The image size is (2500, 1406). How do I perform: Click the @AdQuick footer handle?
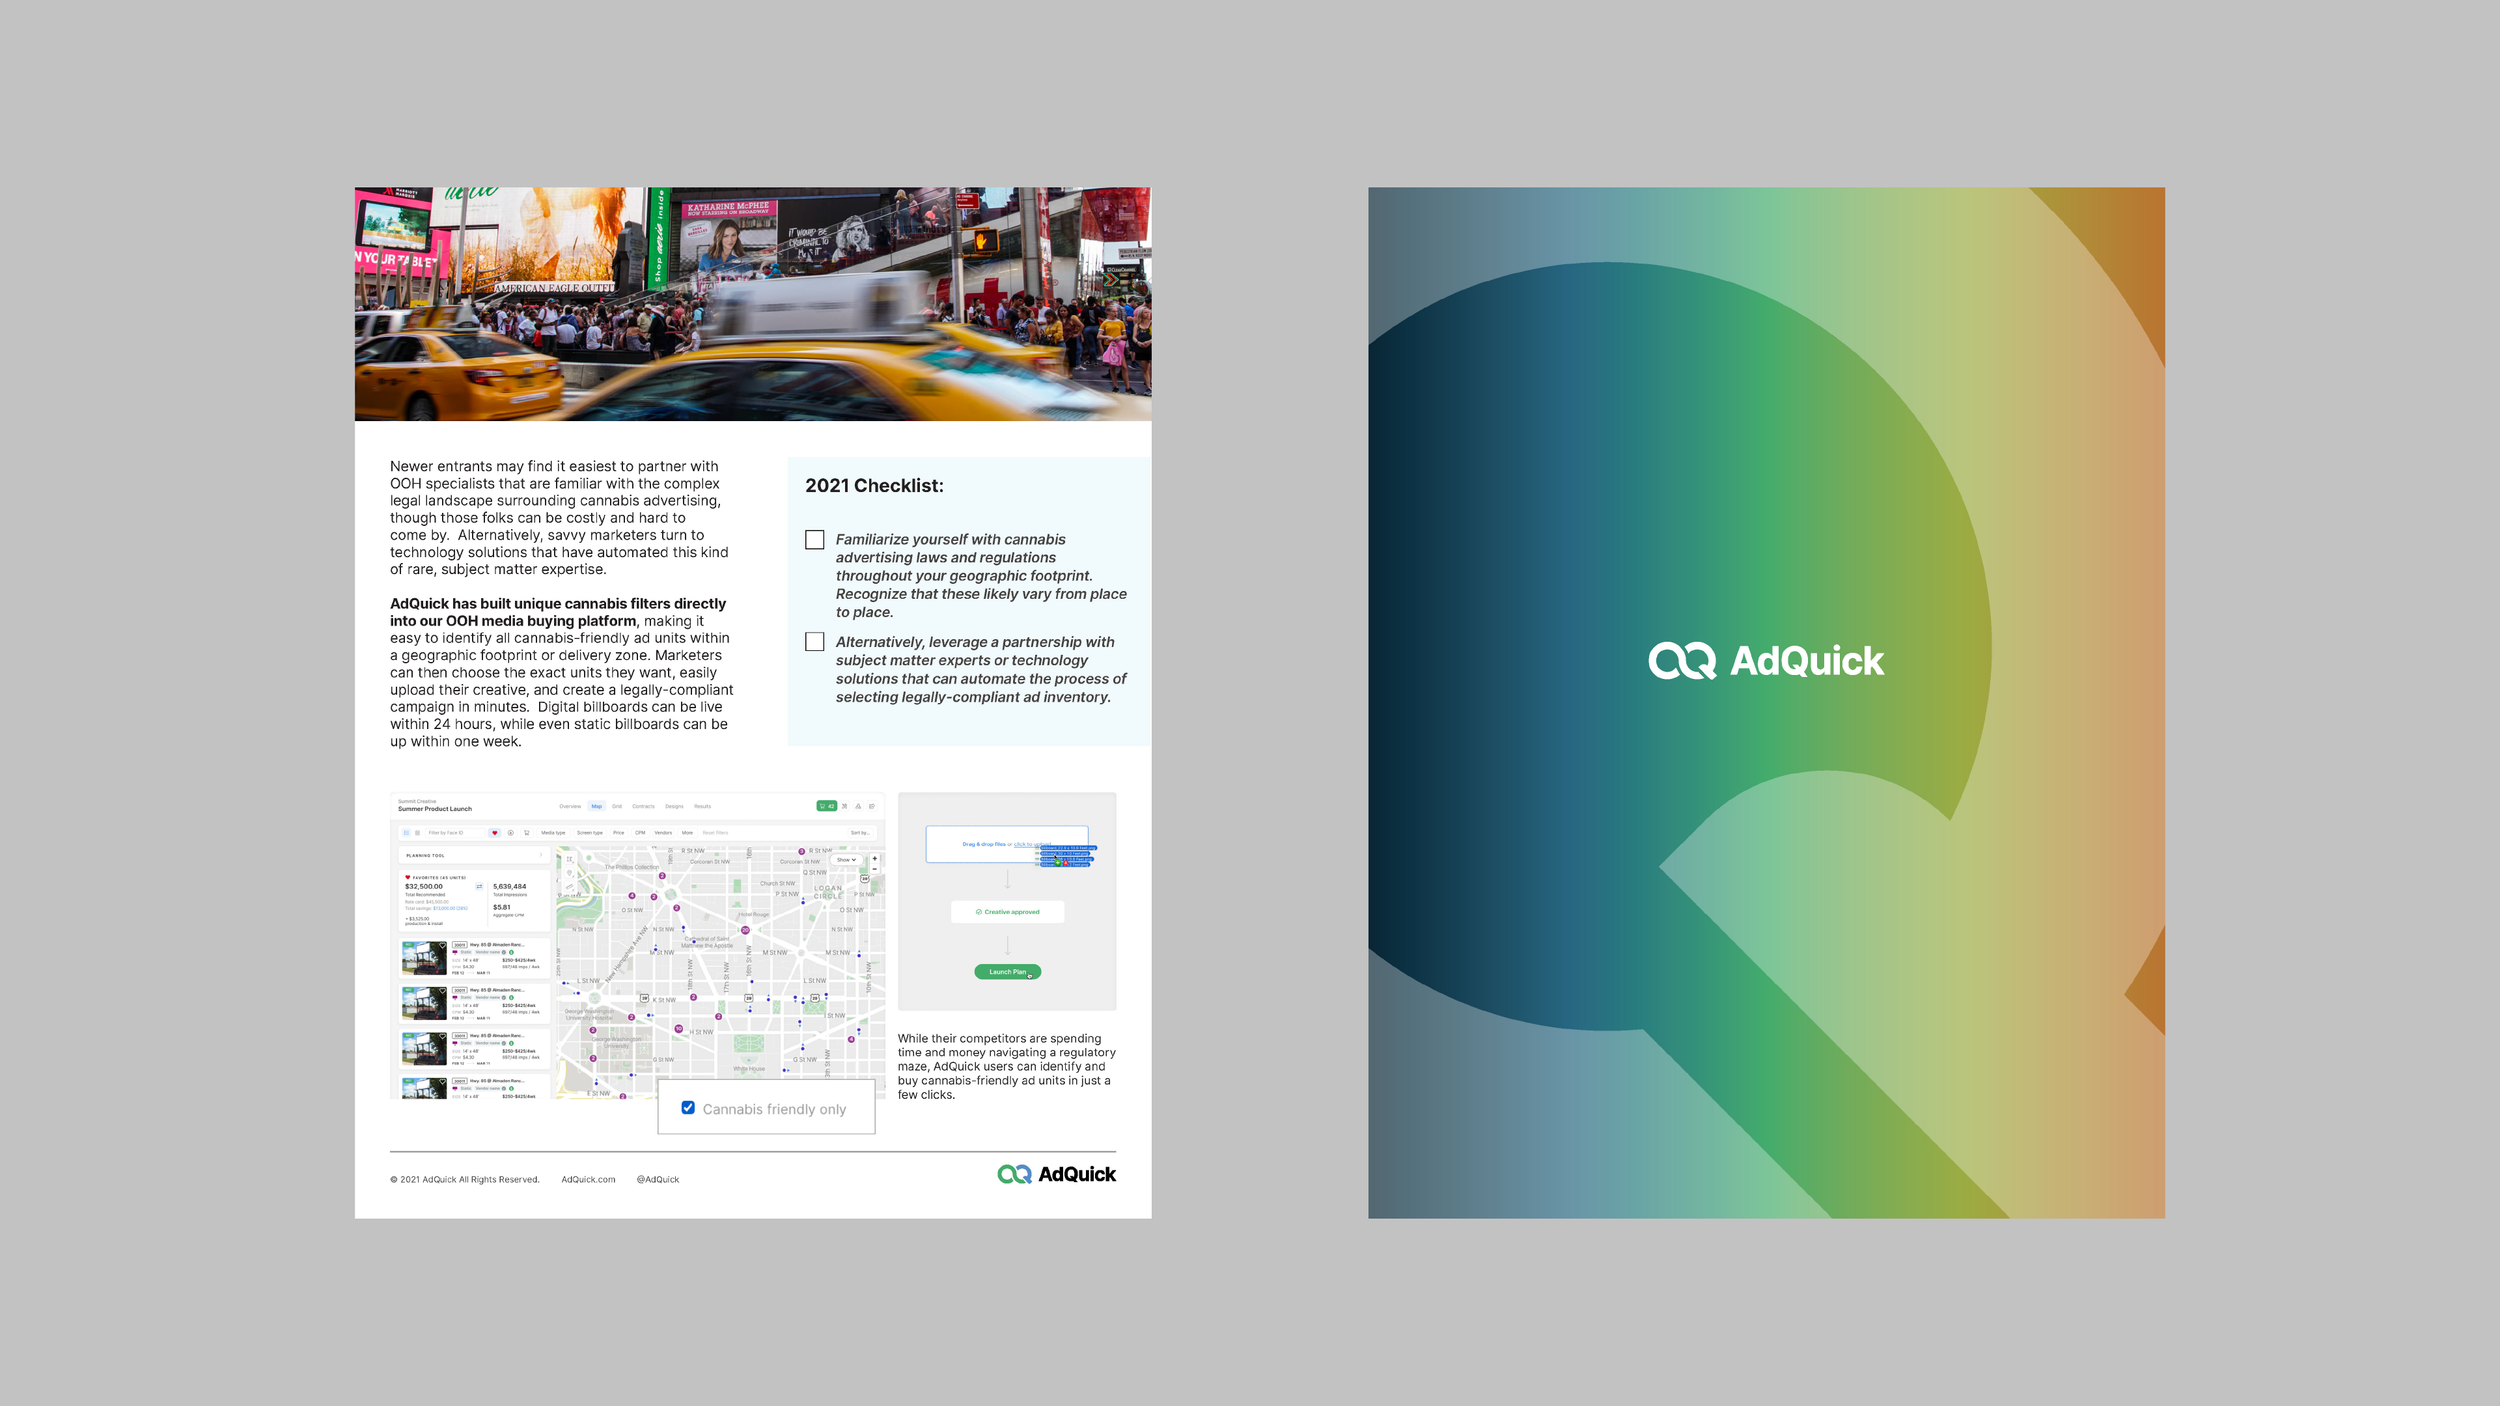coord(658,1180)
